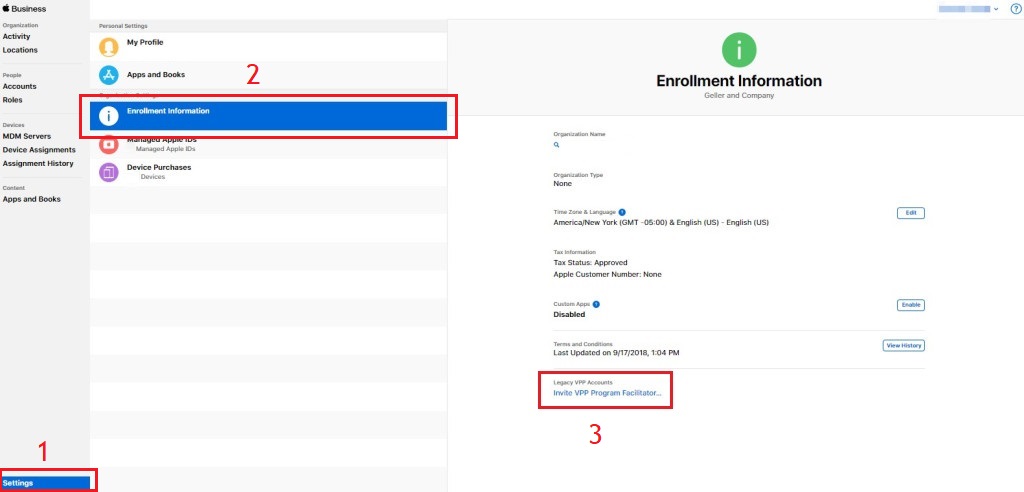Click the Device Purchases purple icon
Screen dimensions: 1024x492
(x=108, y=172)
